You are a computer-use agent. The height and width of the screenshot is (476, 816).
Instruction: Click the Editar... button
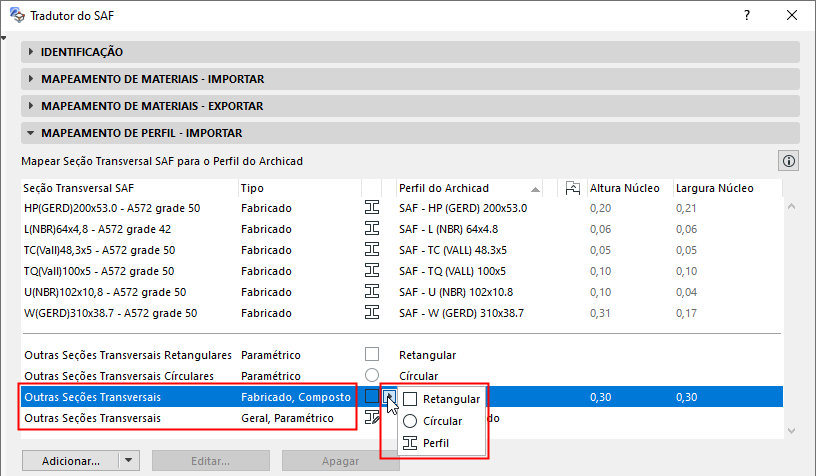point(211,460)
